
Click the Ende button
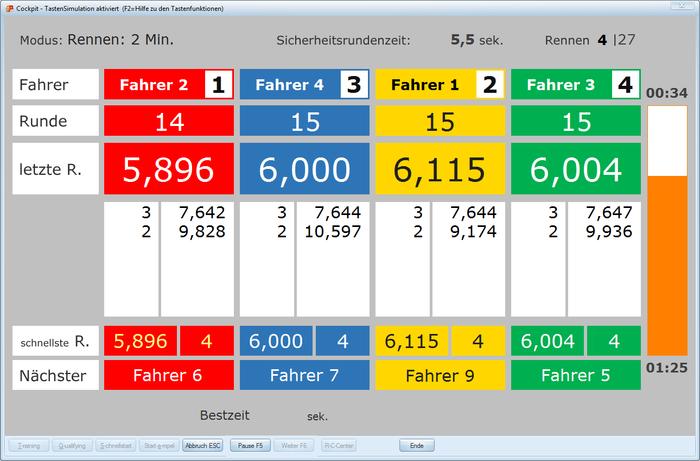pyautogui.click(x=417, y=445)
